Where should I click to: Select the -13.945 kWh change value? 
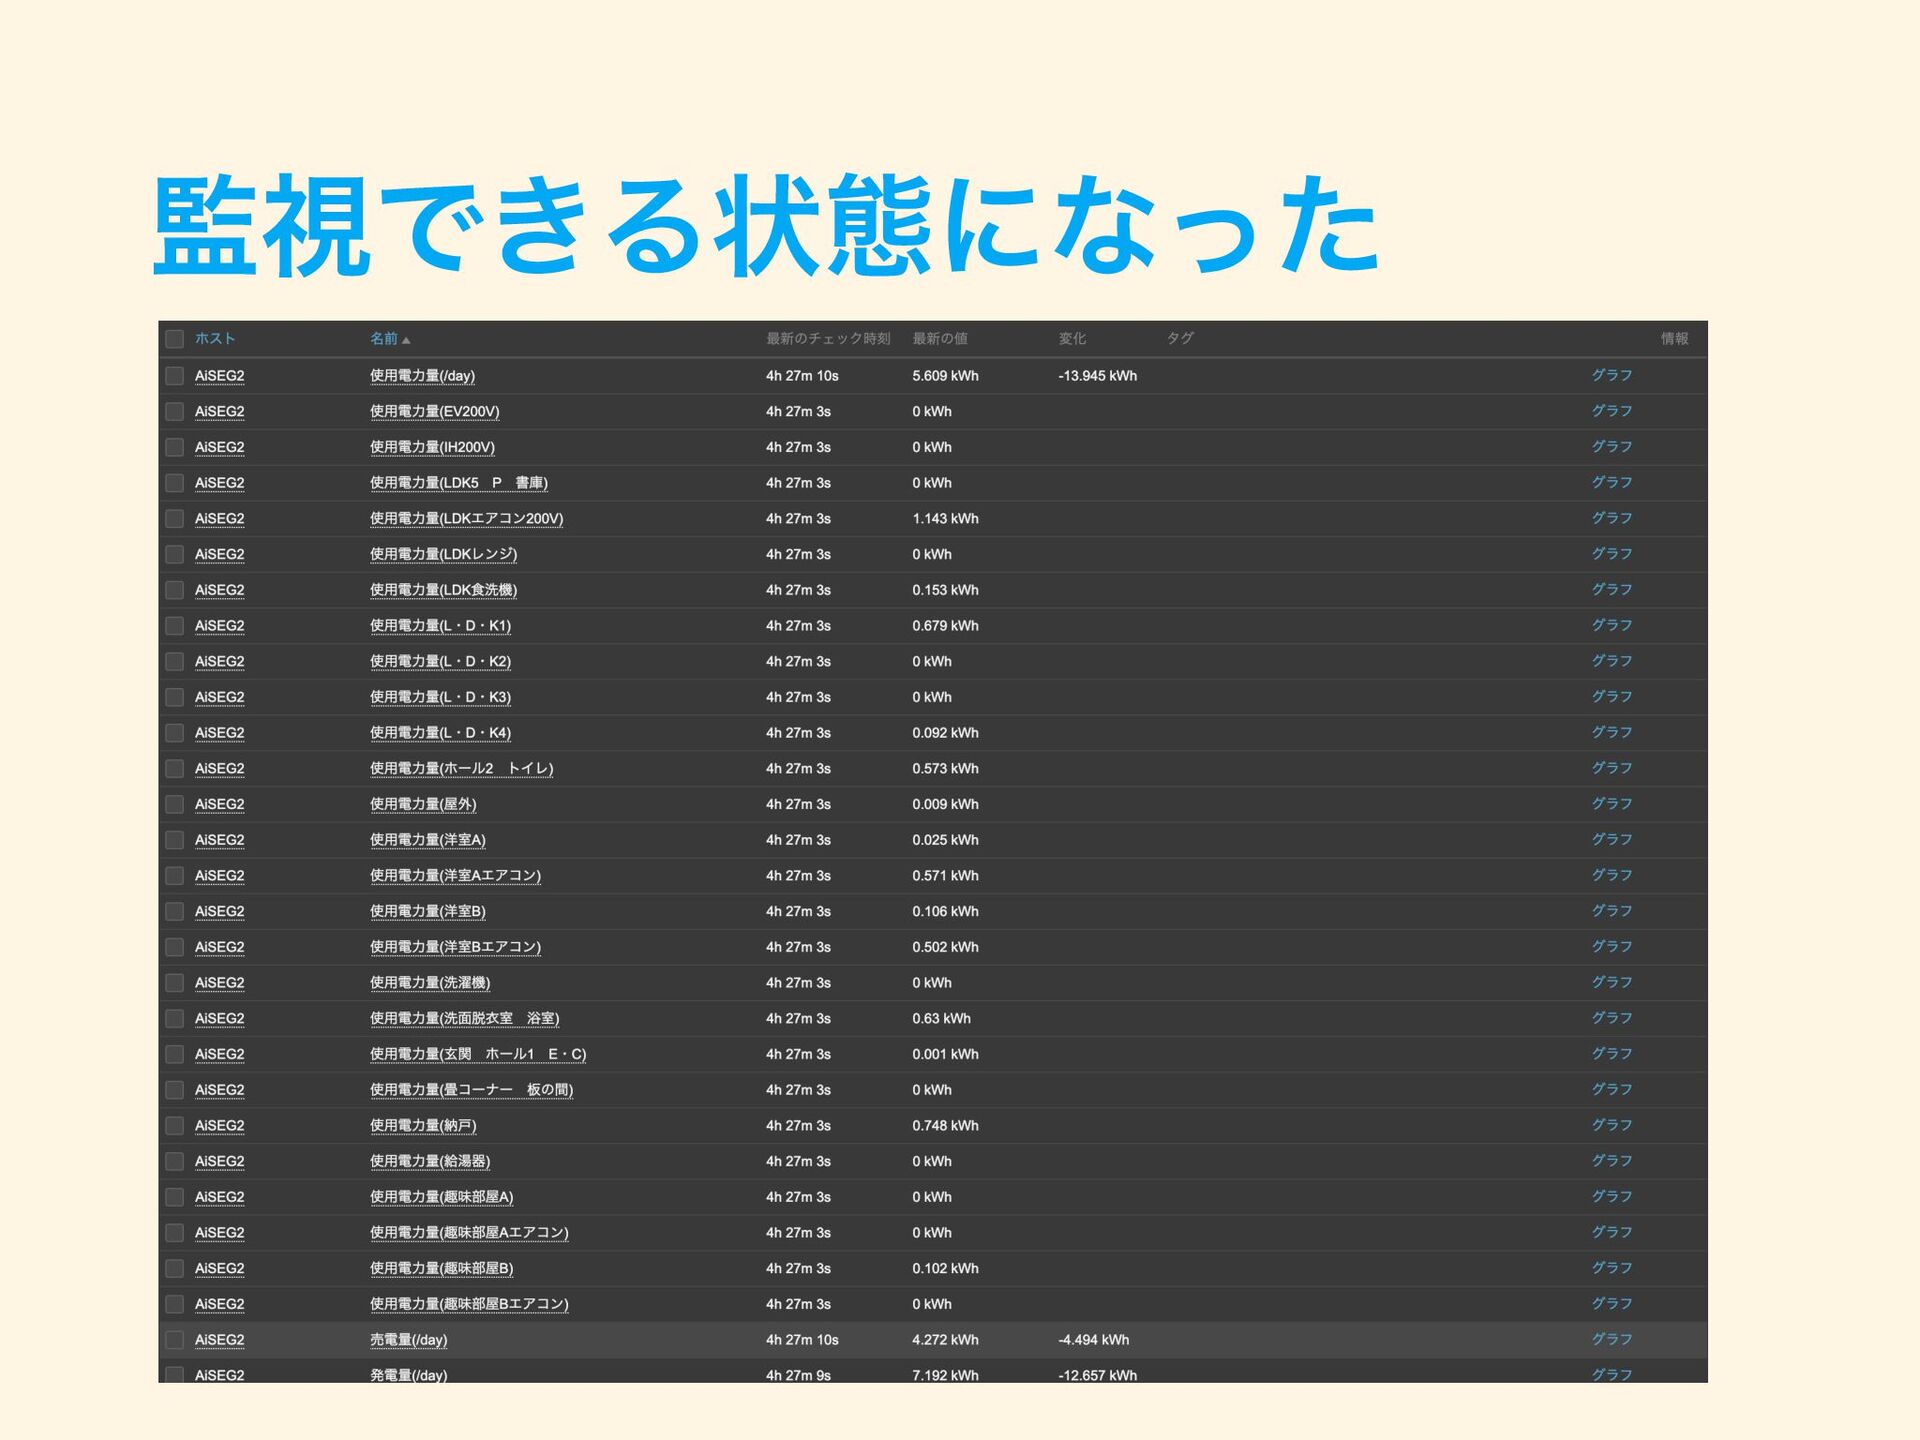point(1098,376)
